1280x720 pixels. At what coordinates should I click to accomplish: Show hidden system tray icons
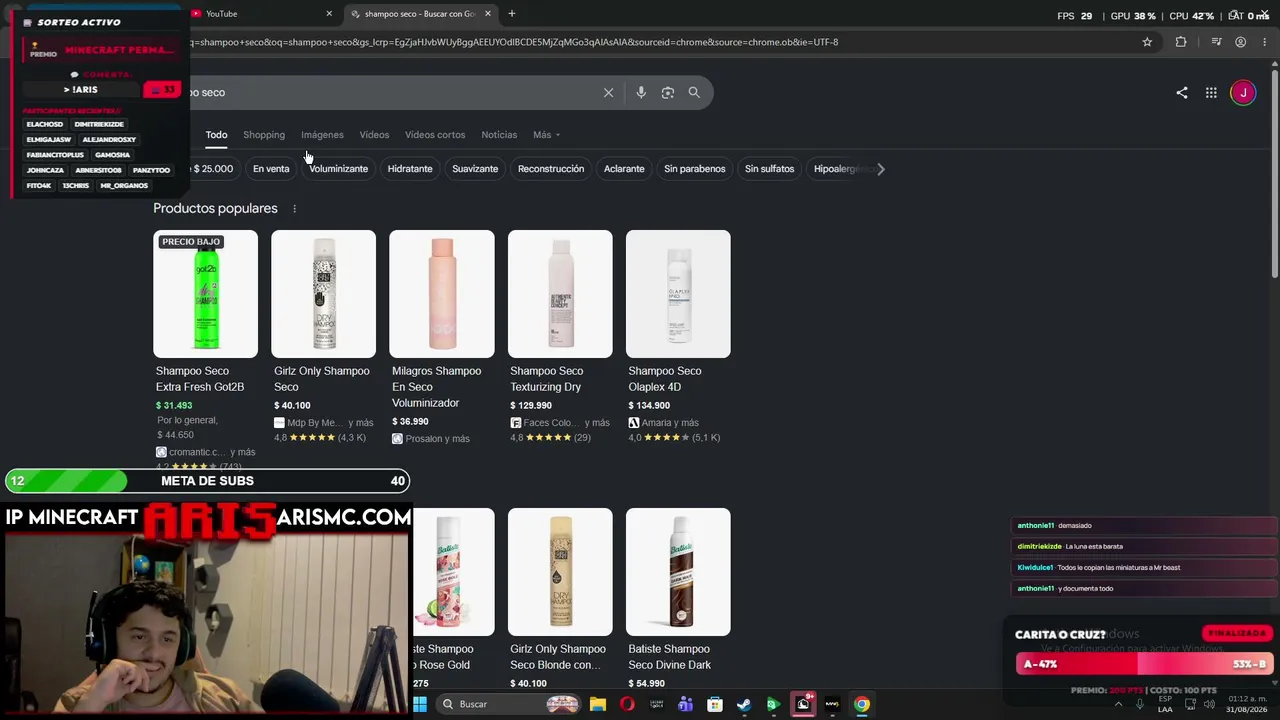[x=1118, y=704]
